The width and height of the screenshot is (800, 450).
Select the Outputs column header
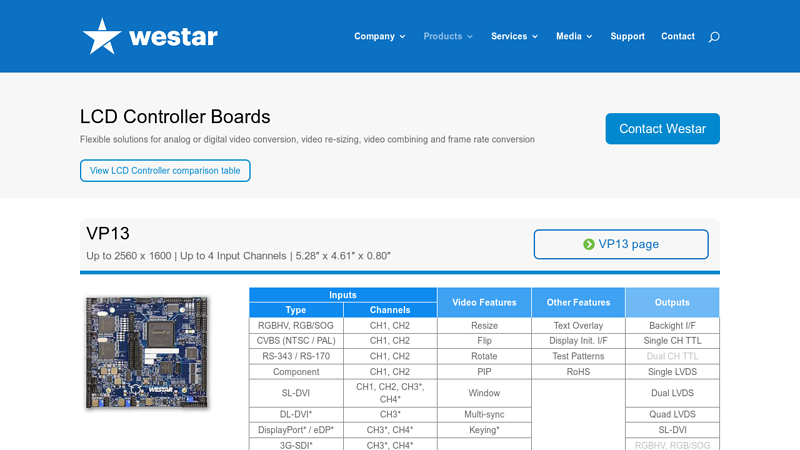click(x=672, y=303)
